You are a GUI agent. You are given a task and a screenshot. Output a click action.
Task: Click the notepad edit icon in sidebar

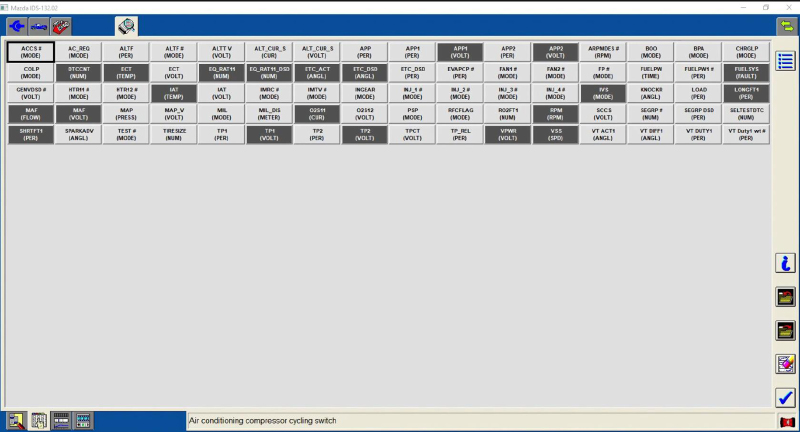click(x=786, y=364)
